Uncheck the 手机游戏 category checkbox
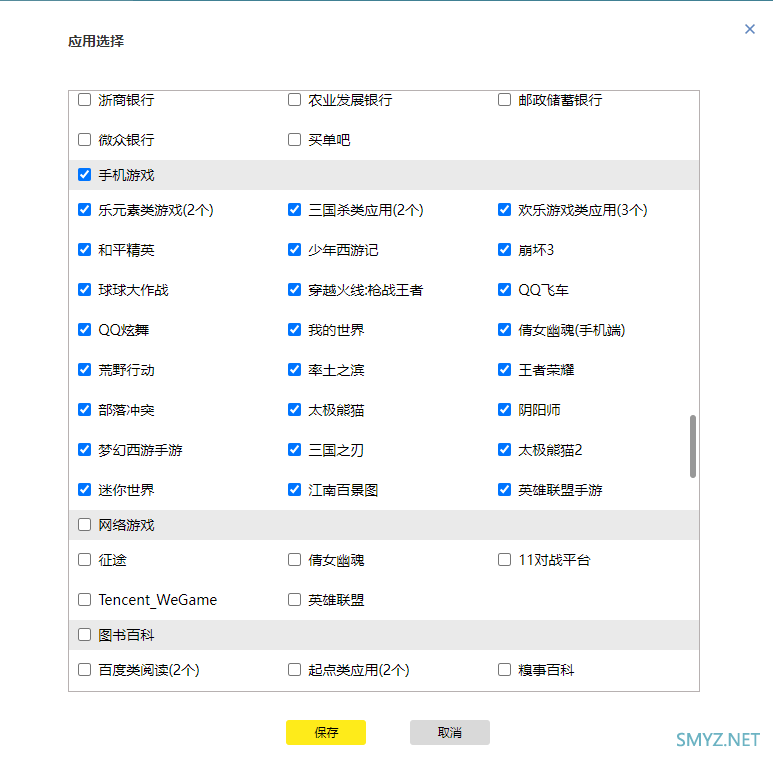Screen dimensions: 773x759 click(x=84, y=175)
